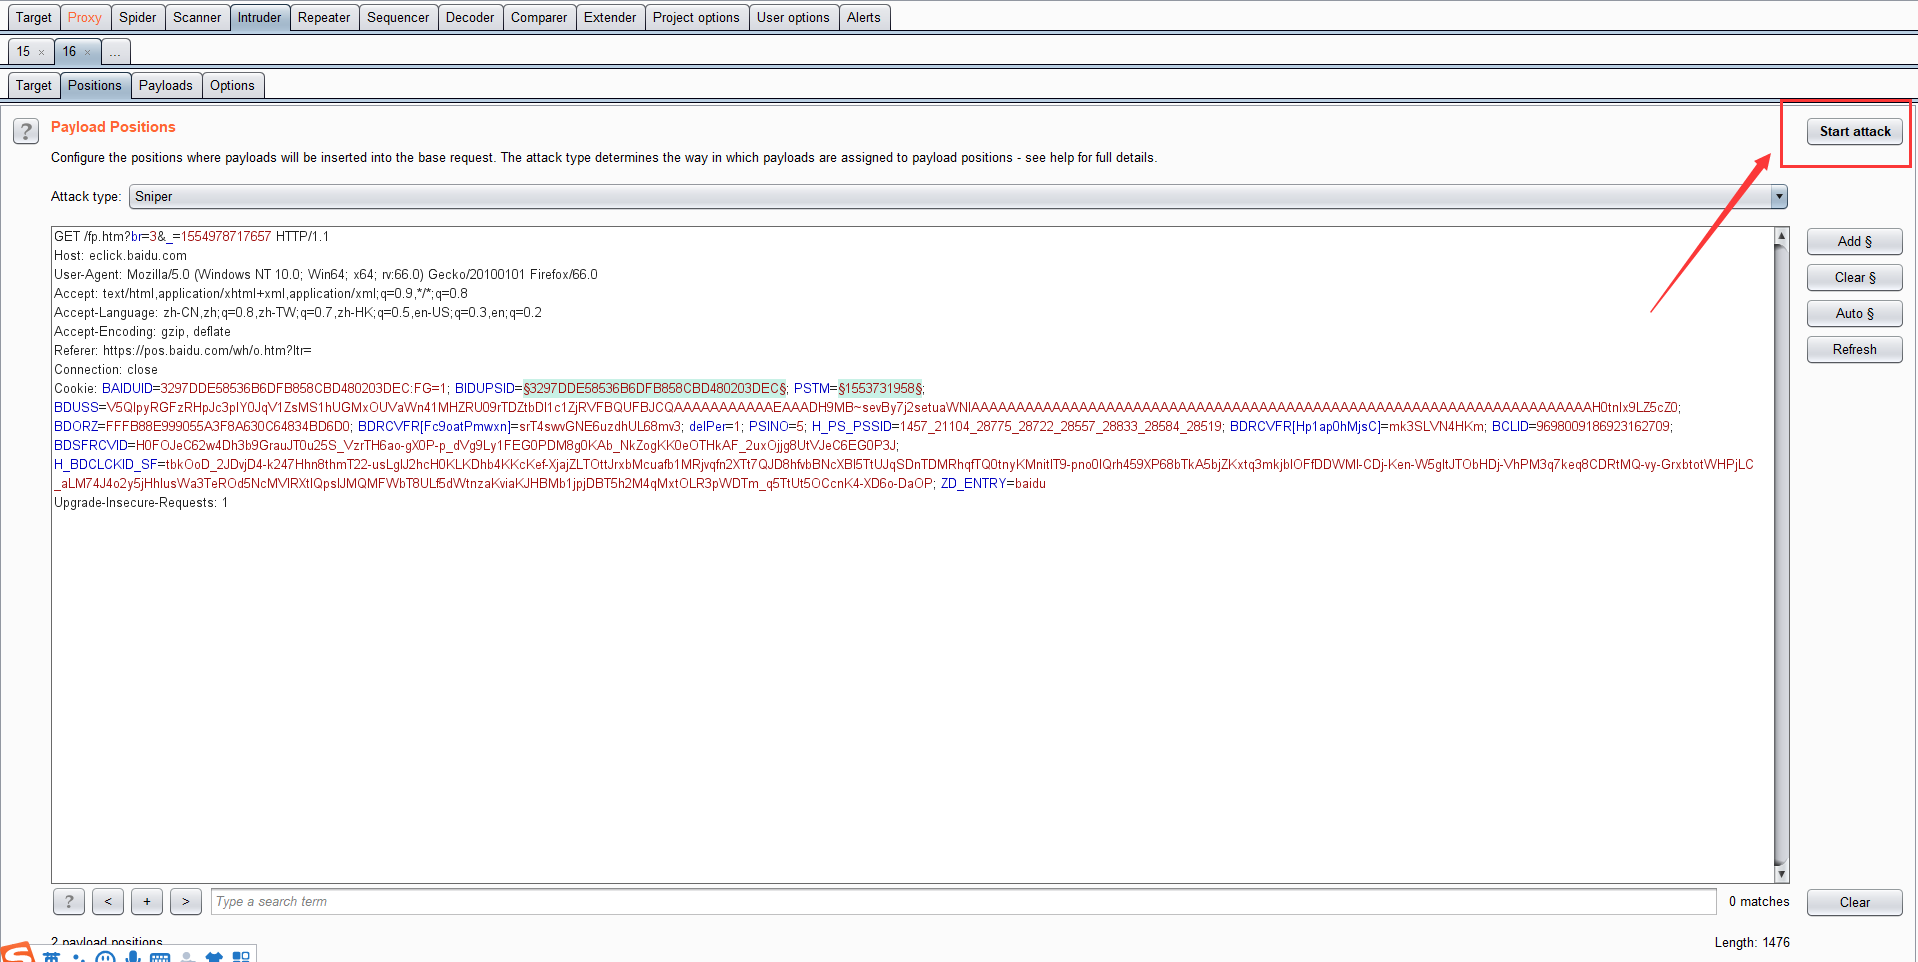Image resolution: width=1918 pixels, height=962 pixels.
Task: Click the help icon beside Payload Positions
Action: 24,130
